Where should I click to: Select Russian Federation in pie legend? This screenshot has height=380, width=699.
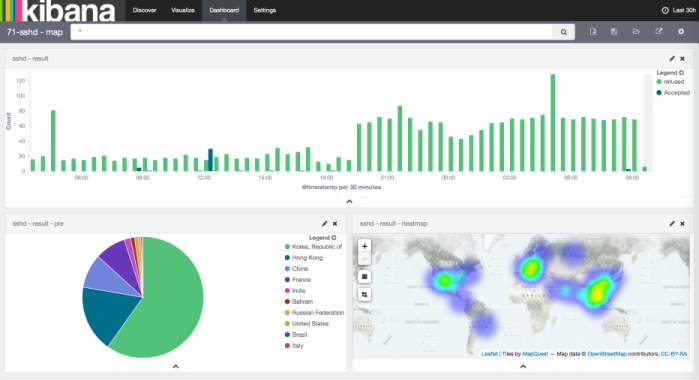click(x=314, y=313)
